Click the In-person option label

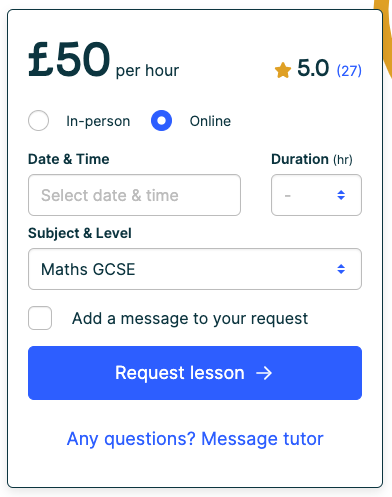tap(98, 121)
